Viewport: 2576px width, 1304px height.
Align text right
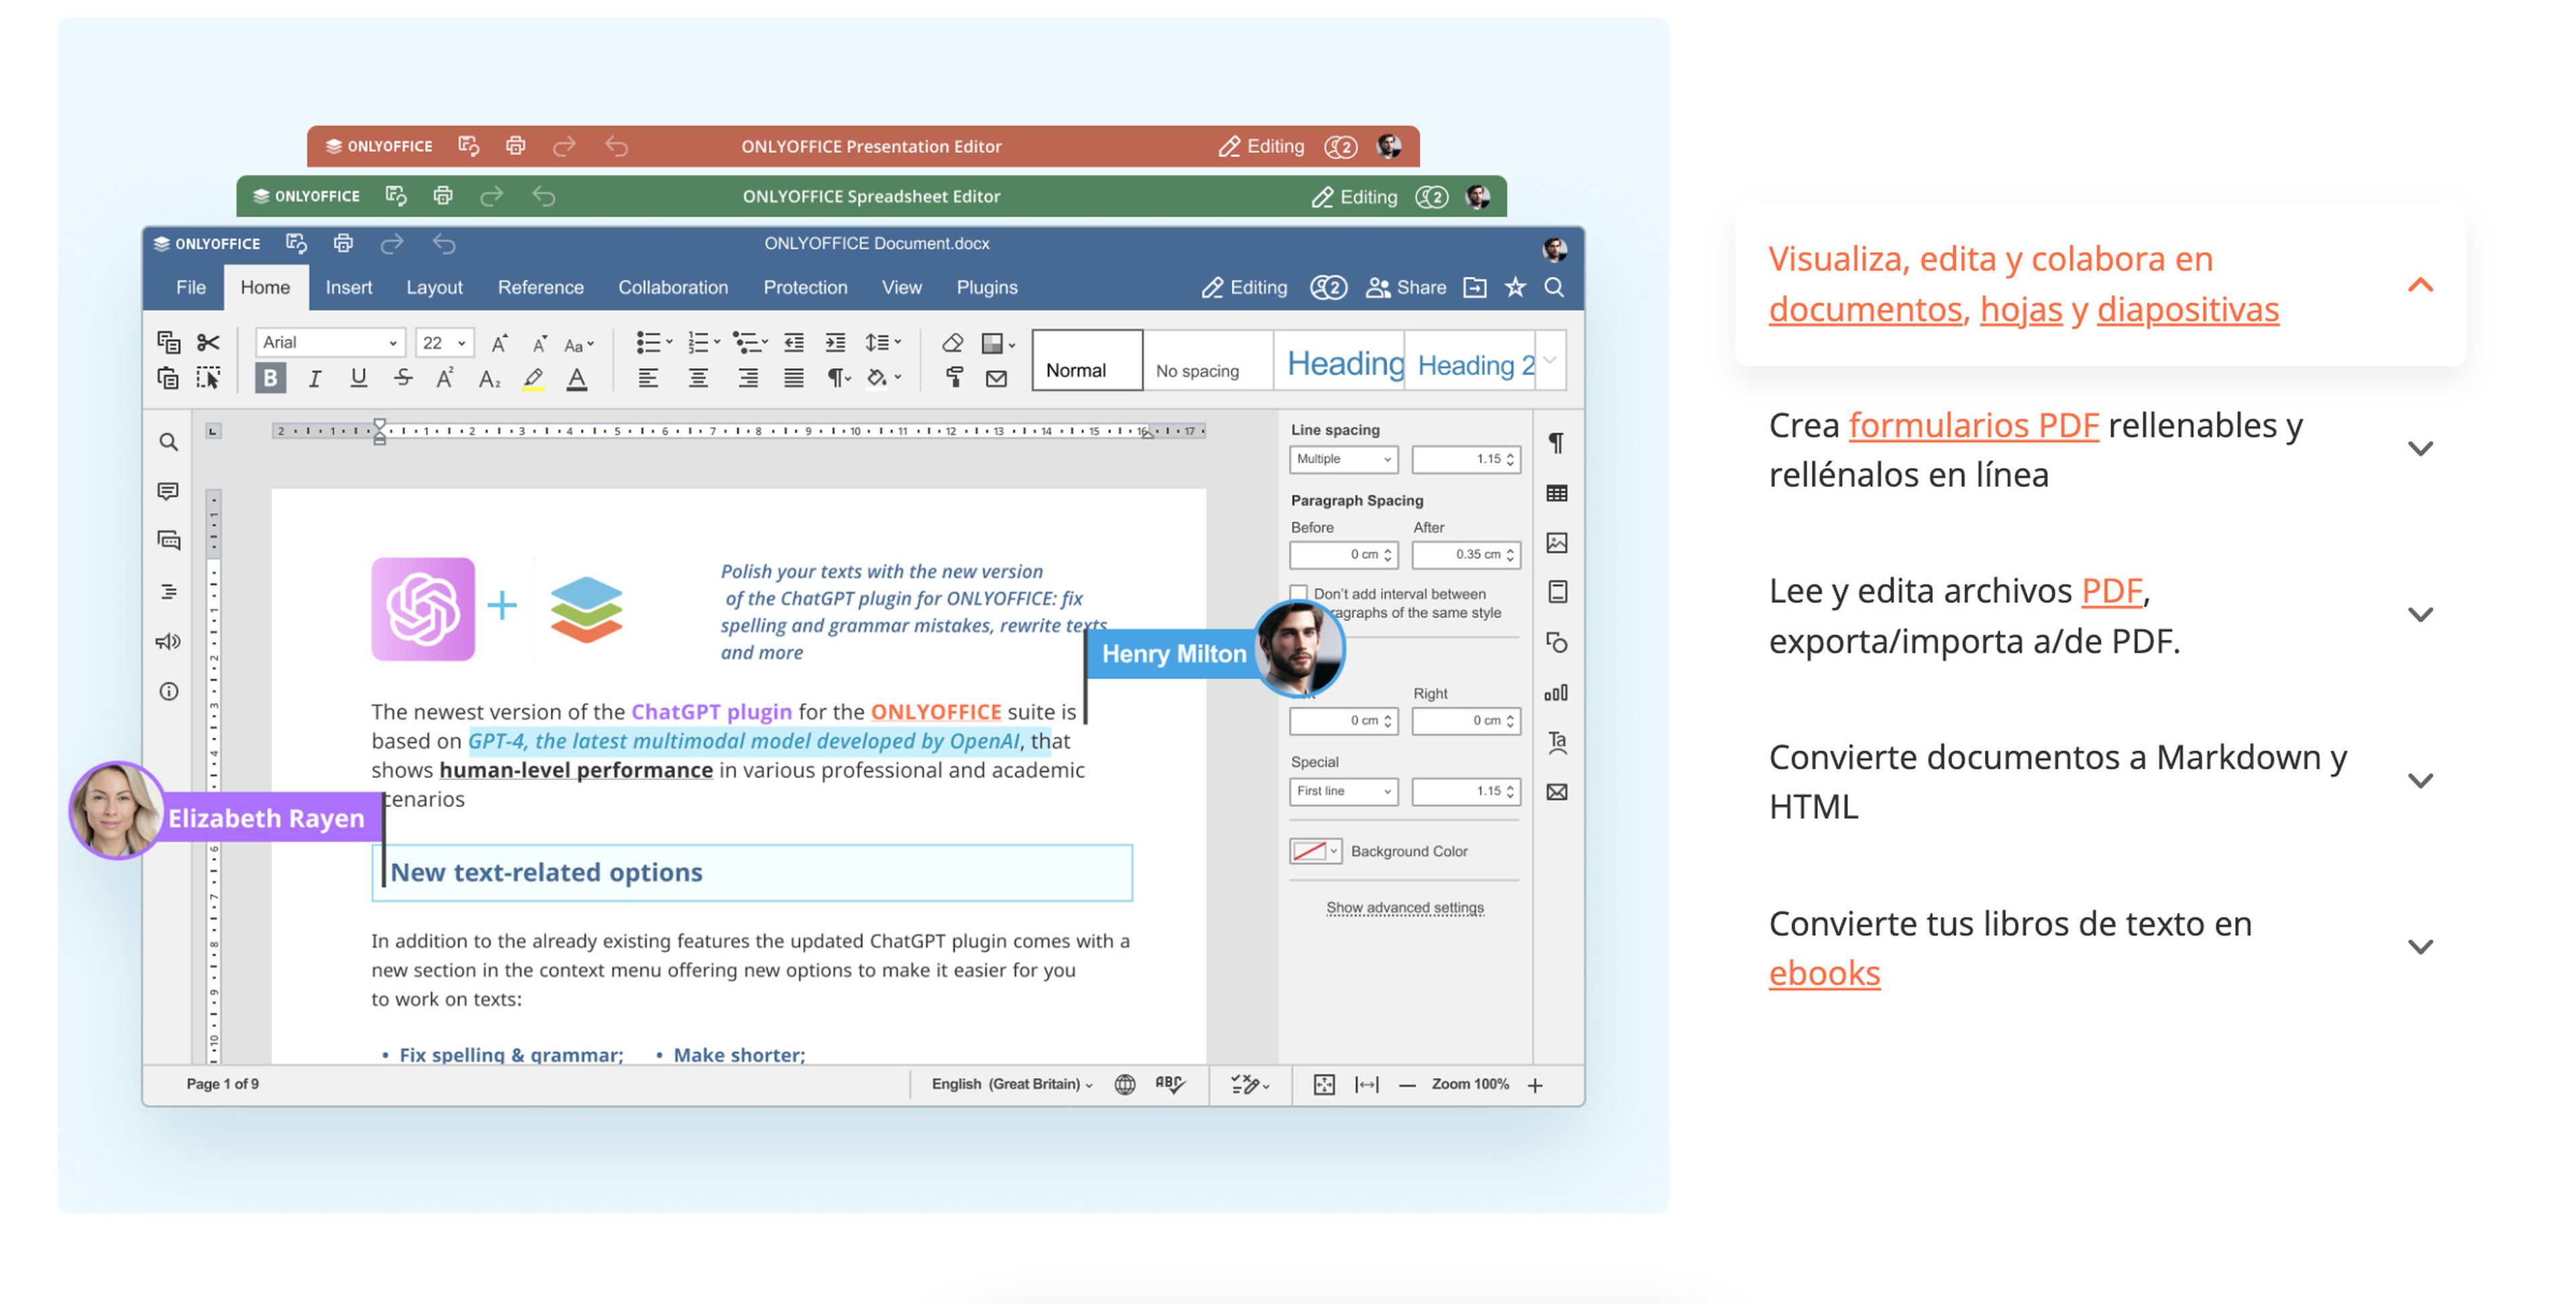pos(747,378)
